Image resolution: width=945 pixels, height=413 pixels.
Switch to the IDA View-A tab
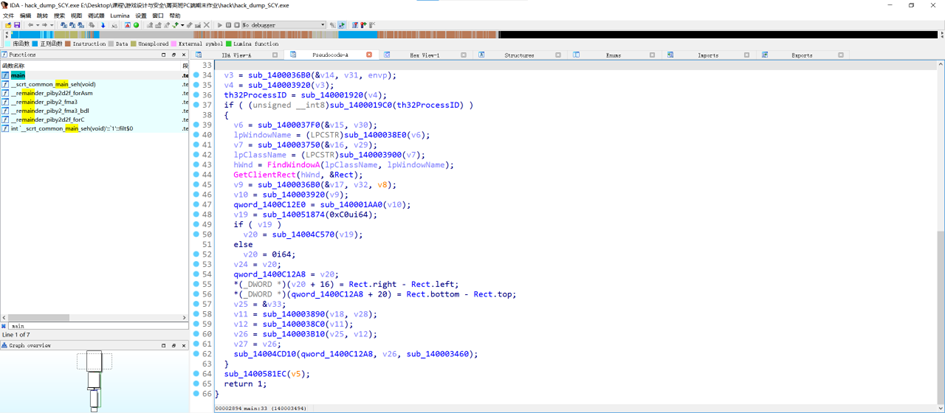click(236, 55)
